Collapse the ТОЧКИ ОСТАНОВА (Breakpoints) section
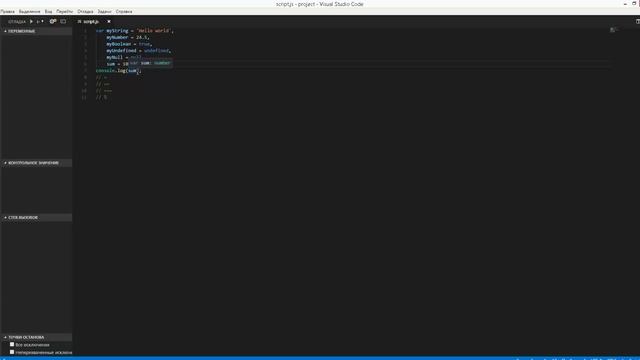 tap(37, 337)
